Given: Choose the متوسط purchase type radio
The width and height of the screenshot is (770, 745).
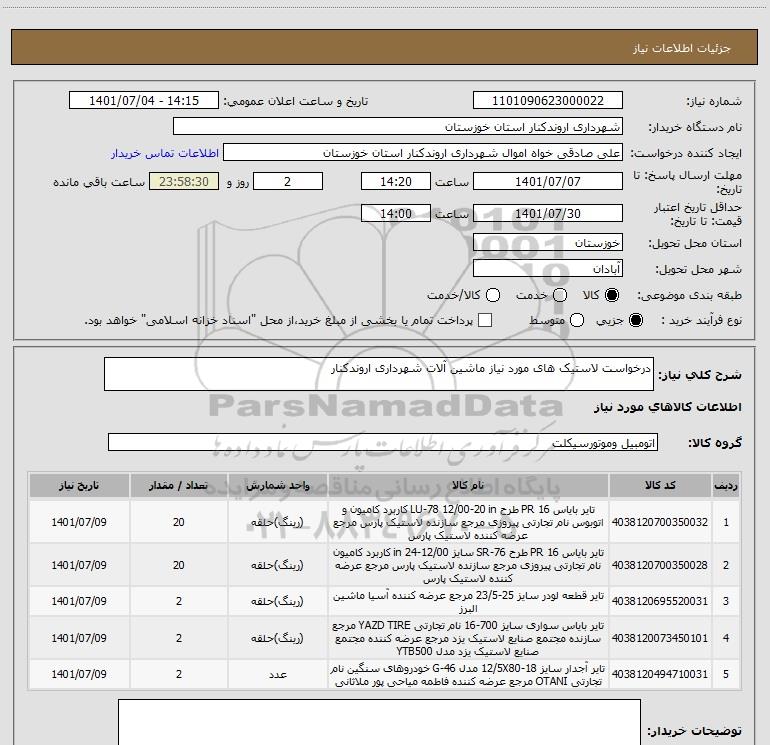Looking at the screenshot, I should [x=577, y=320].
